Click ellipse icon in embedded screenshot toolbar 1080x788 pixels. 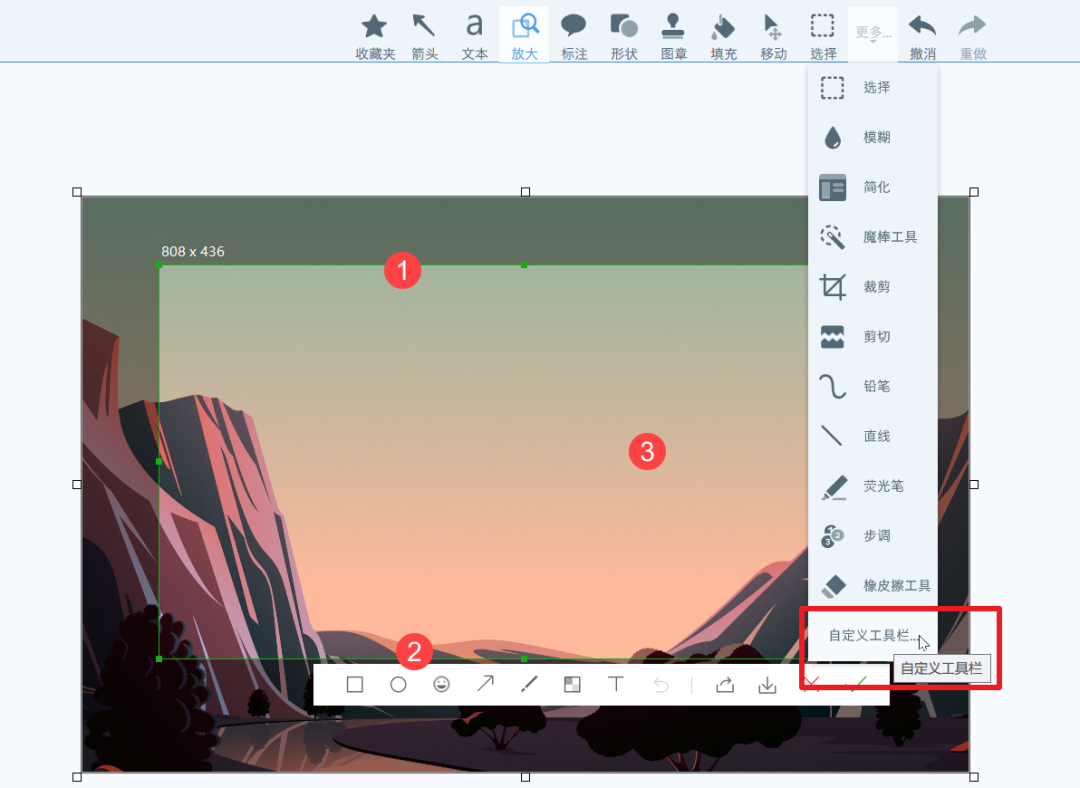[398, 685]
